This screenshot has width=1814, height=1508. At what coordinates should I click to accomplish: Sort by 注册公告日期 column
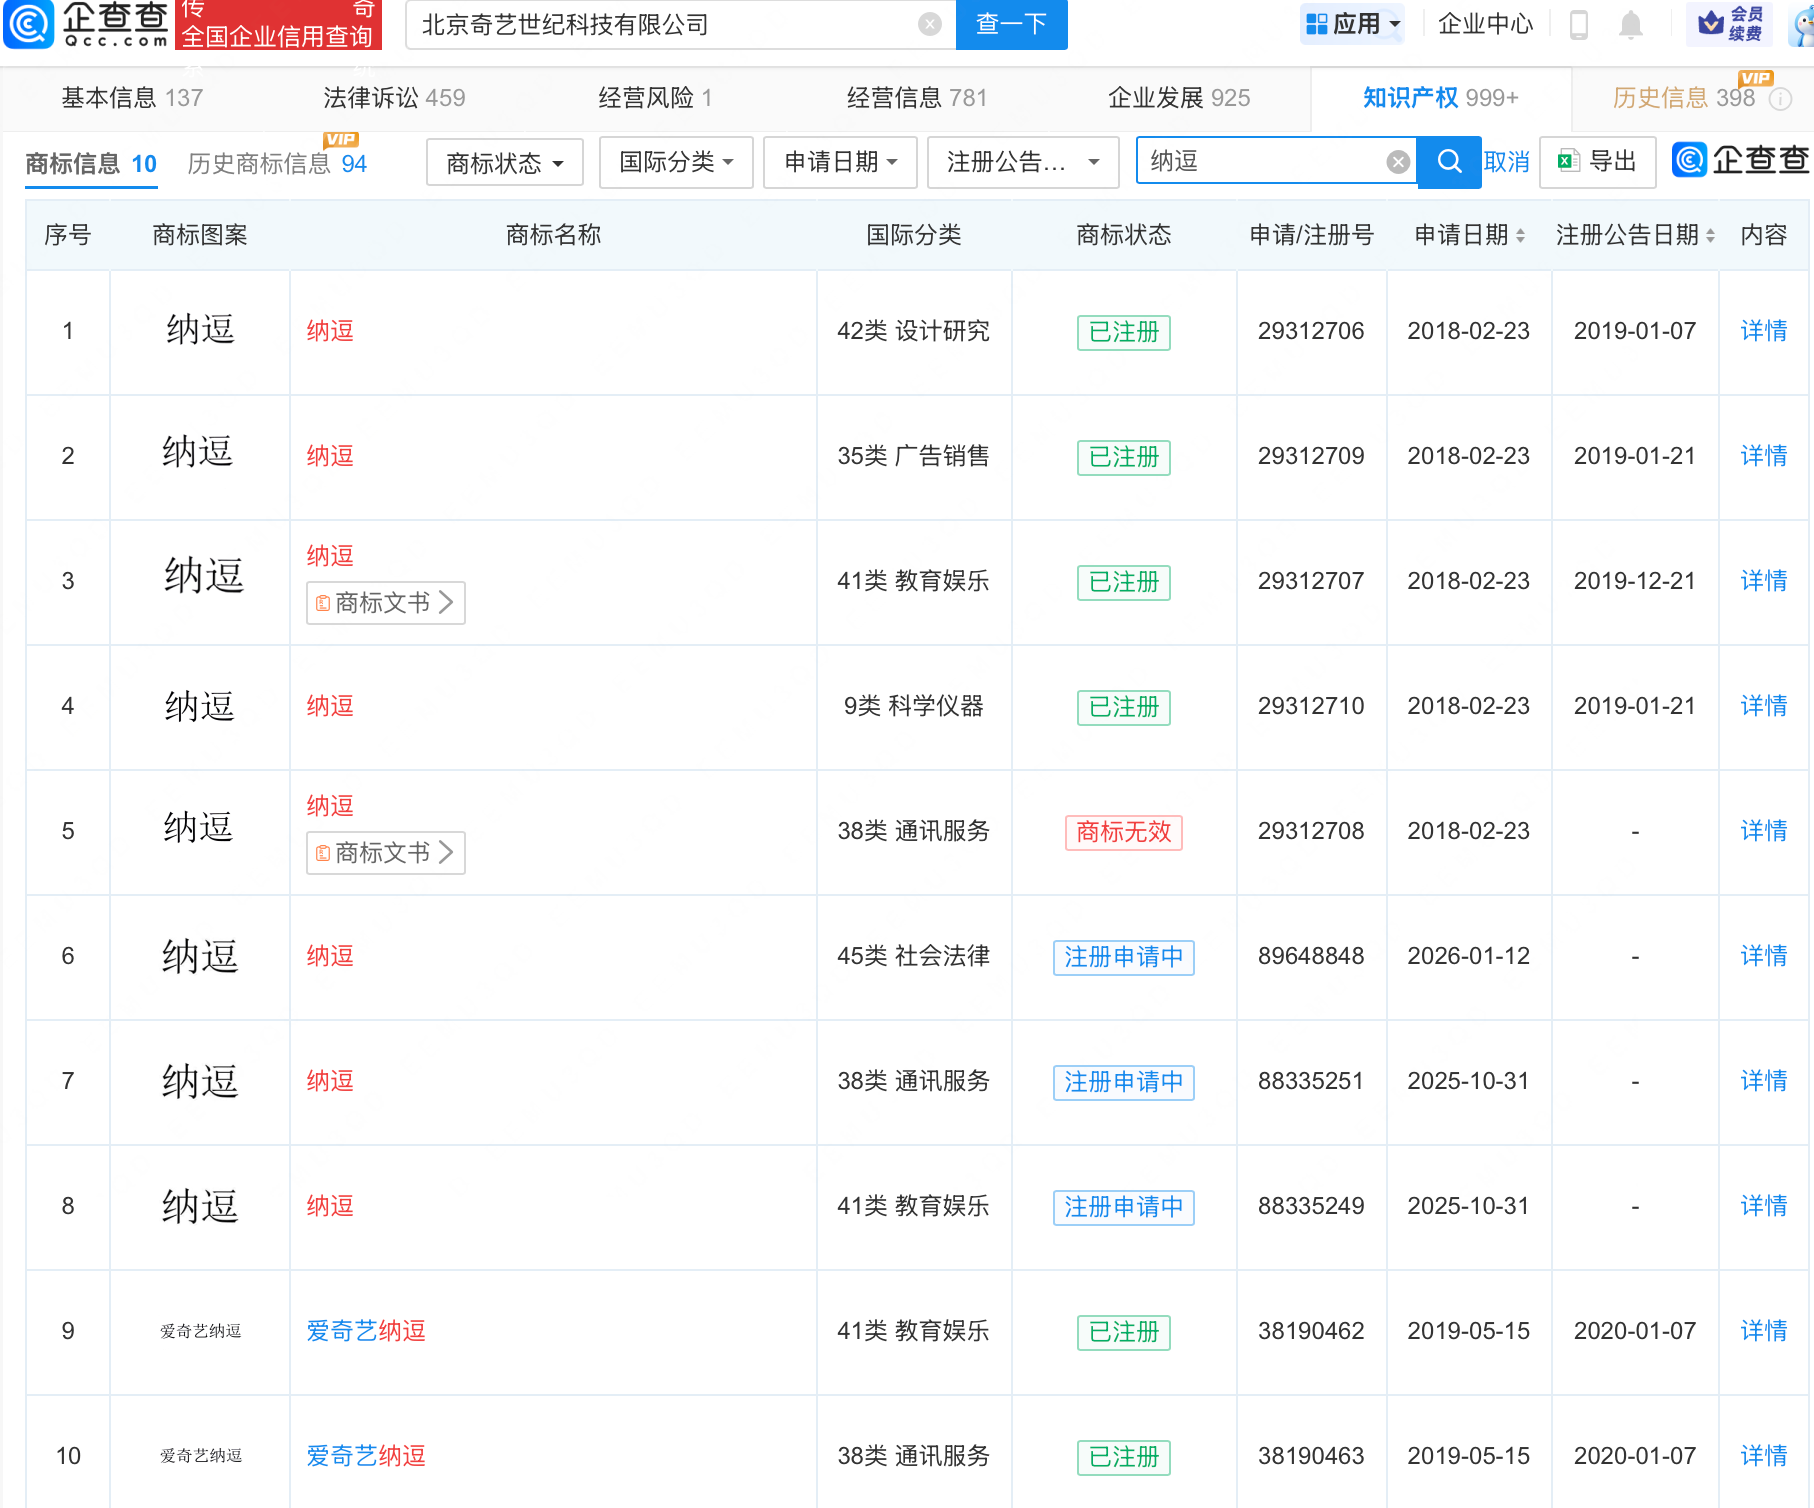pos(1710,236)
